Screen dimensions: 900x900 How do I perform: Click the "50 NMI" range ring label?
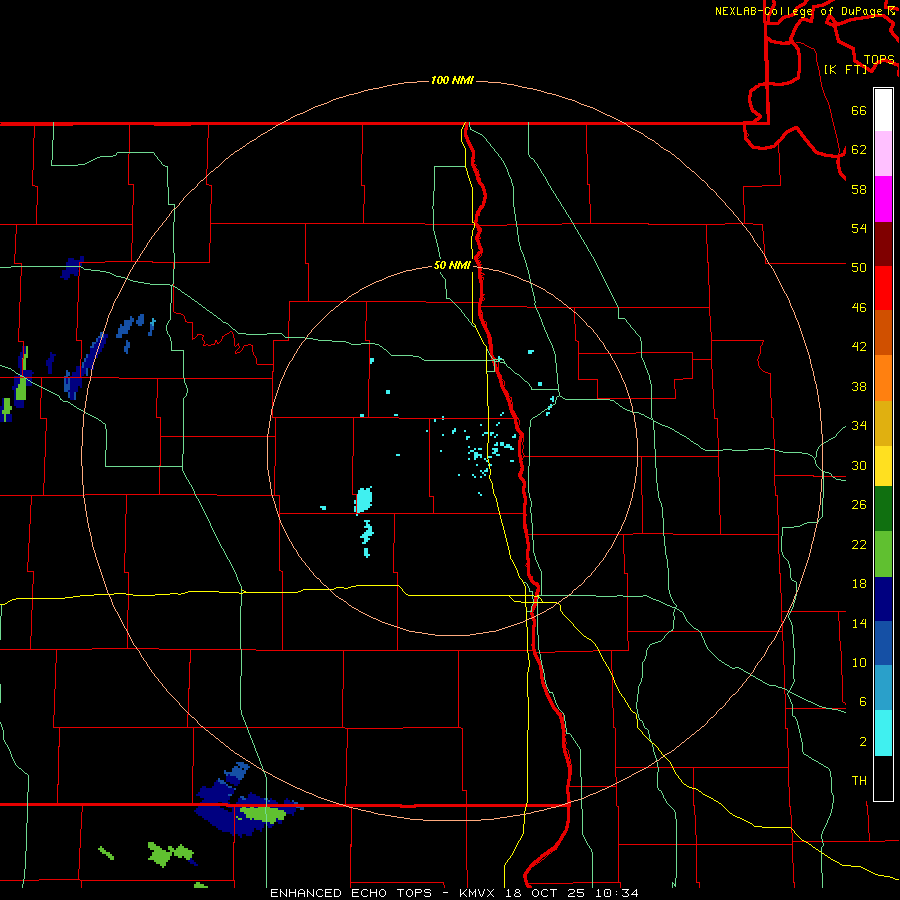[452, 265]
